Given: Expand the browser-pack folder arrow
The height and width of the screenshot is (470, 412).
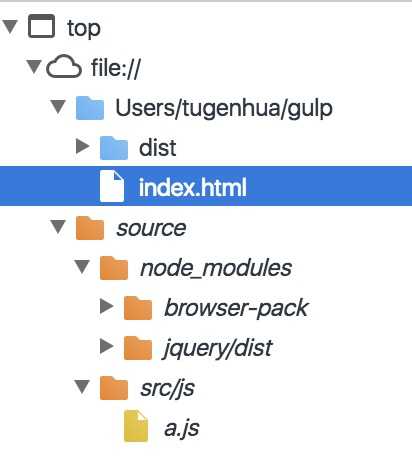Looking at the screenshot, I should coord(107,306).
